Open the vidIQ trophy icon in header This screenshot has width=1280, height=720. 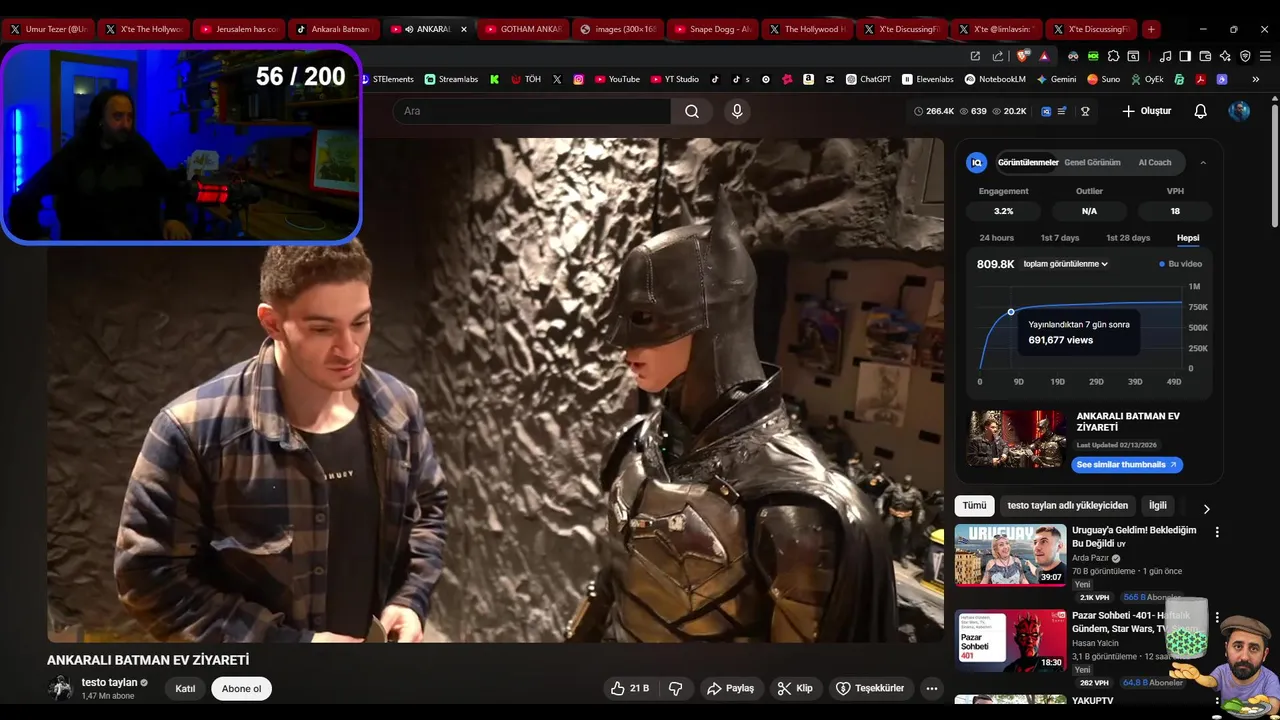[x=1085, y=111]
